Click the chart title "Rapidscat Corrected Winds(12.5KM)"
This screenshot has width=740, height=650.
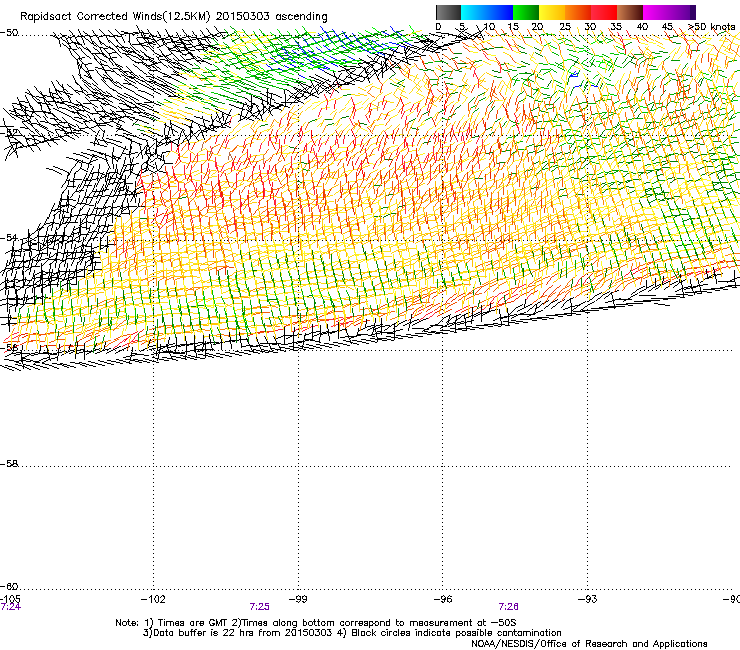pyautogui.click(x=115, y=17)
